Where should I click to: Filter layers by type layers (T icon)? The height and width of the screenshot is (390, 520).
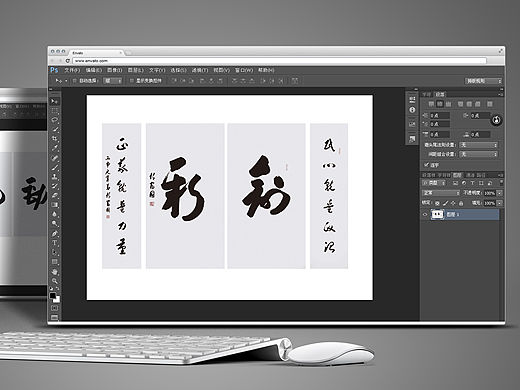472,183
